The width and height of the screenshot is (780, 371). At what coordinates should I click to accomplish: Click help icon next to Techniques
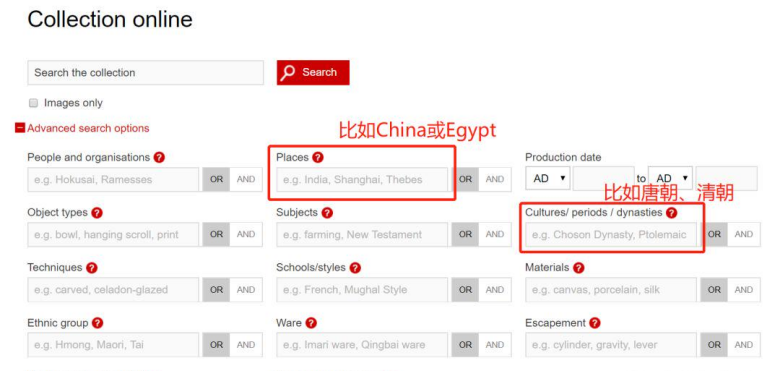tap(91, 268)
